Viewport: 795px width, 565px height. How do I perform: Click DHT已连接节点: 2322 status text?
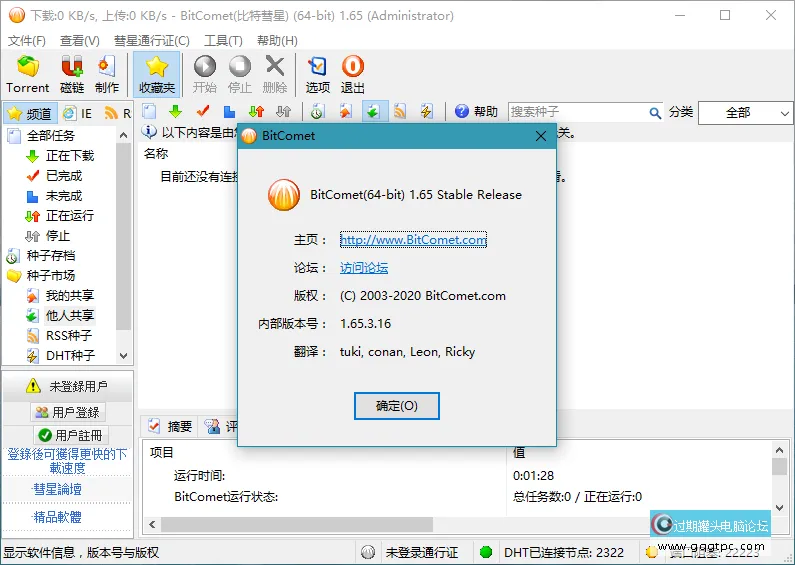click(564, 552)
